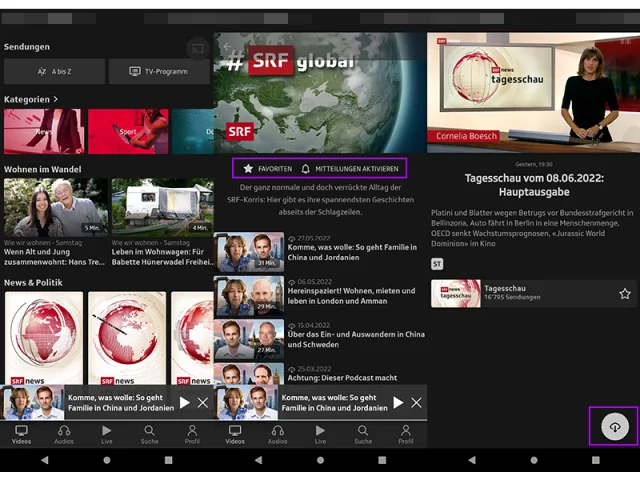
Task: Click the ST subtitles badge
Action: coord(437,264)
